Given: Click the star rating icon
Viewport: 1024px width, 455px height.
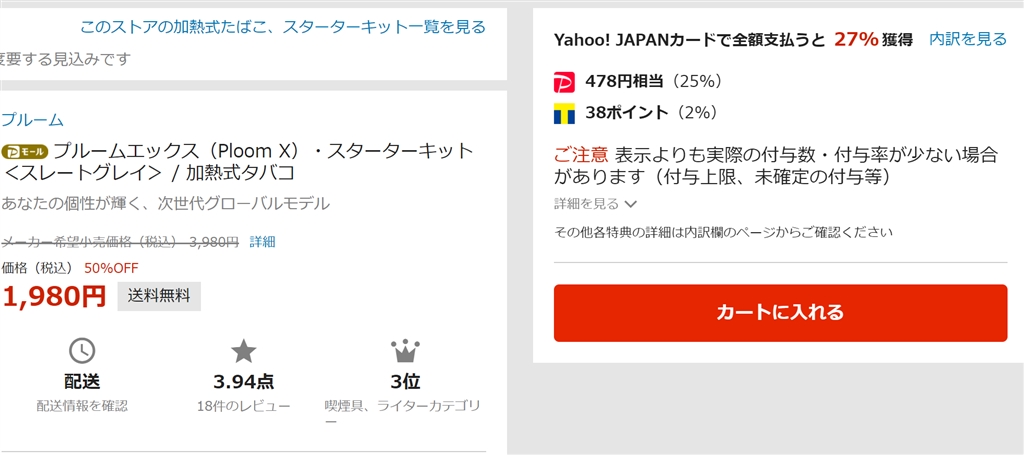Looking at the screenshot, I should pos(244,350).
